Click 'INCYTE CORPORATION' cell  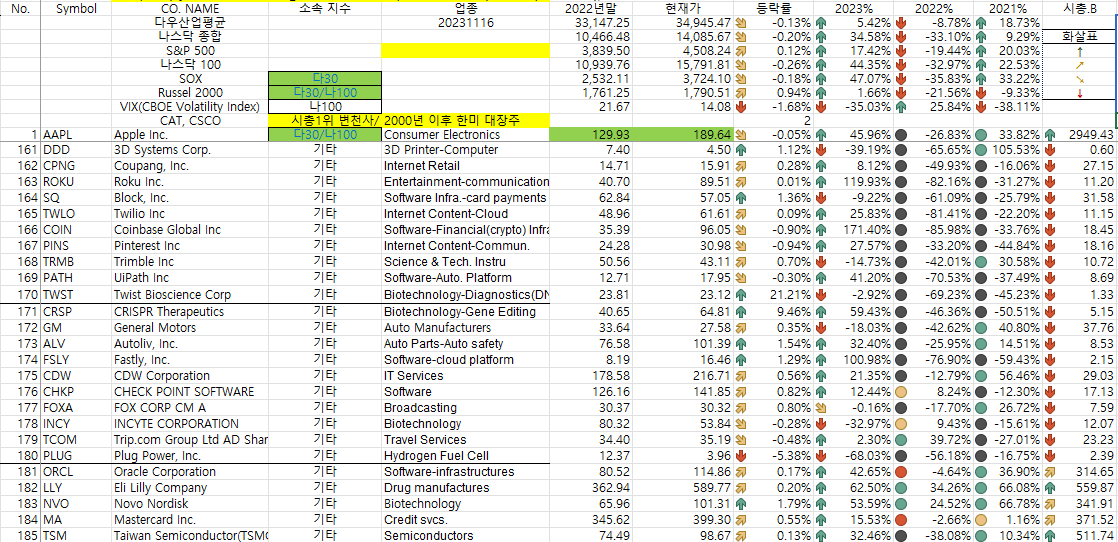190,424
